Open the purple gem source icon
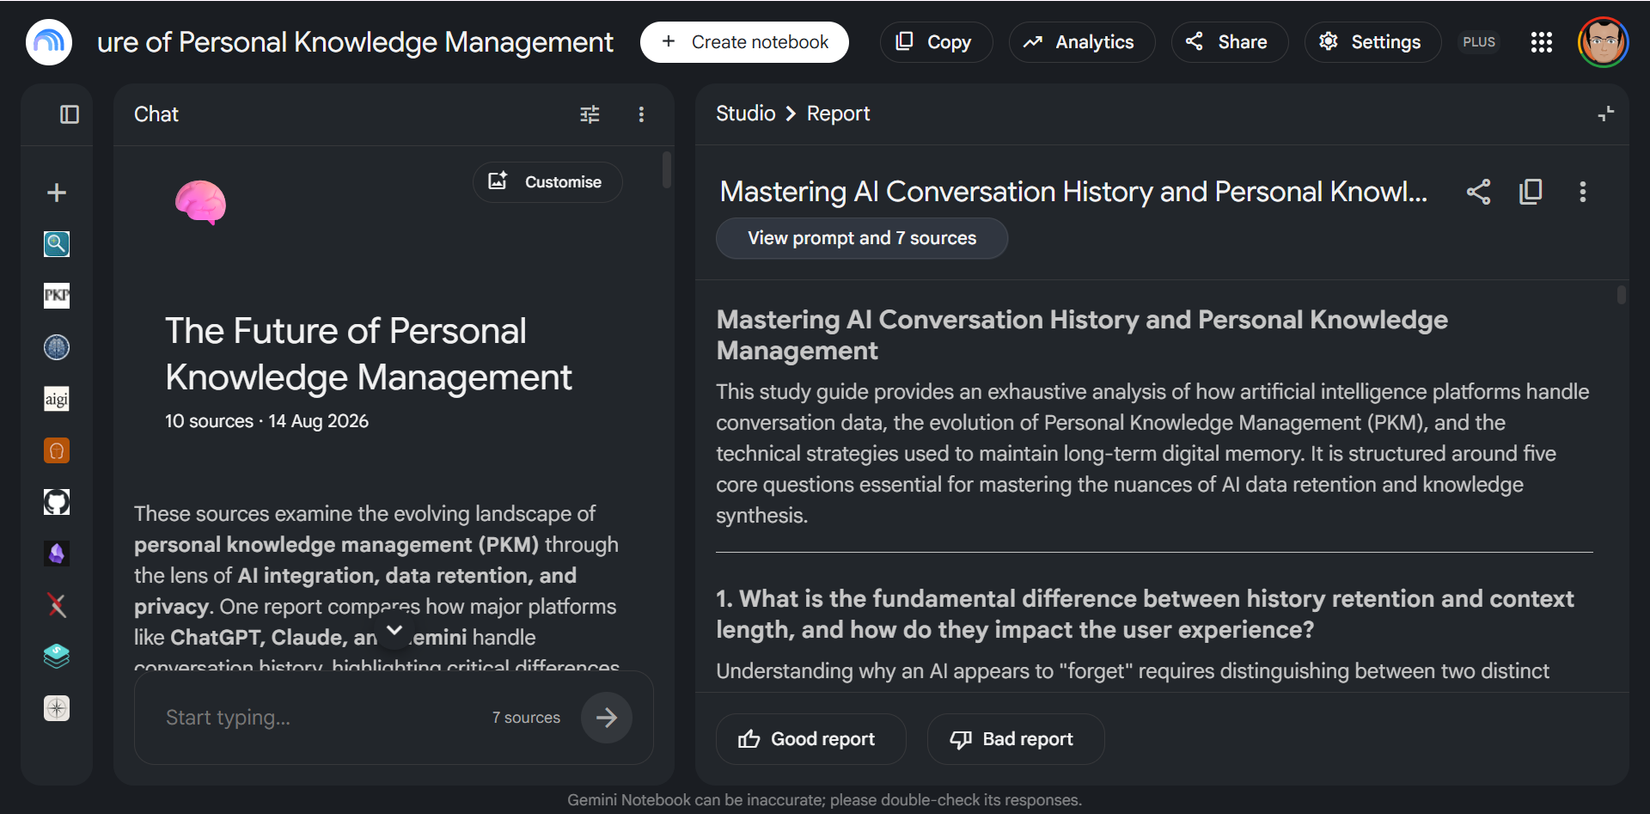The image size is (1650, 814). (57, 553)
